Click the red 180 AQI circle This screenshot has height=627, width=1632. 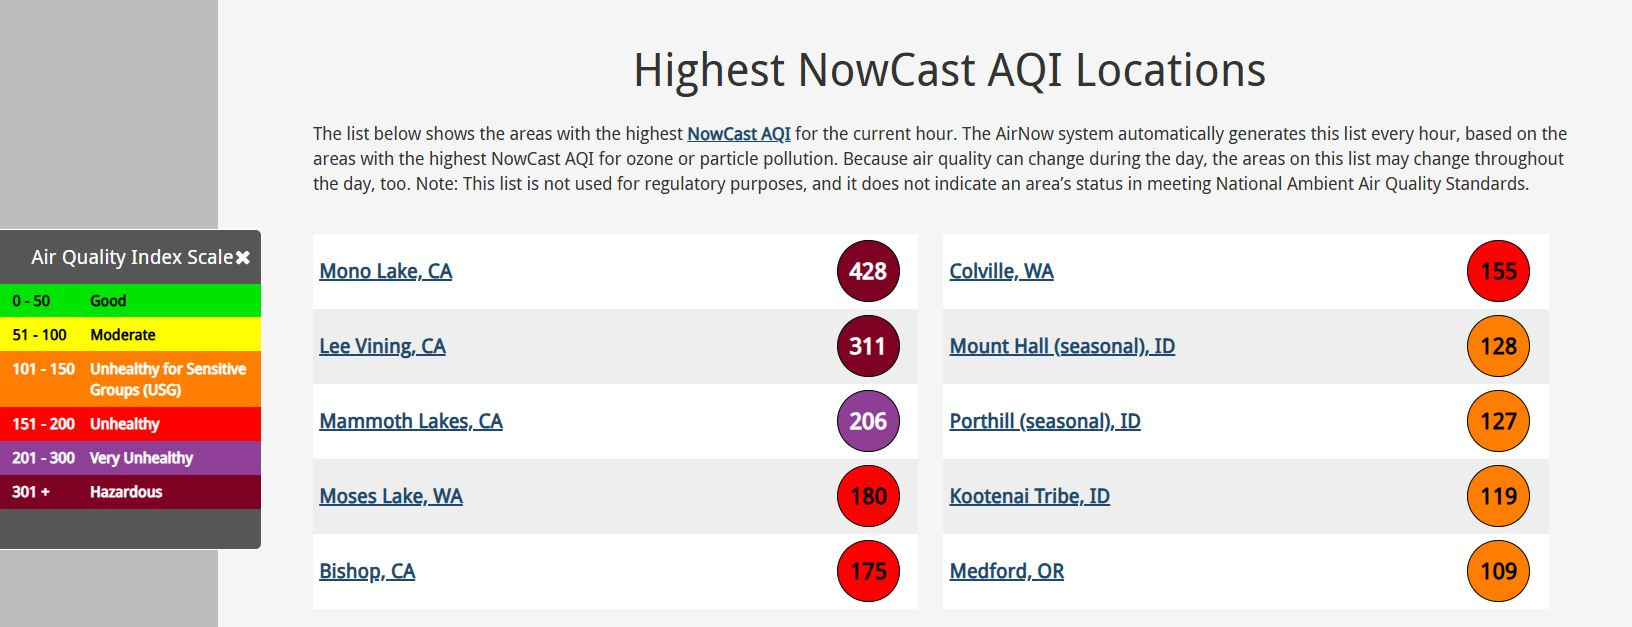coord(868,496)
